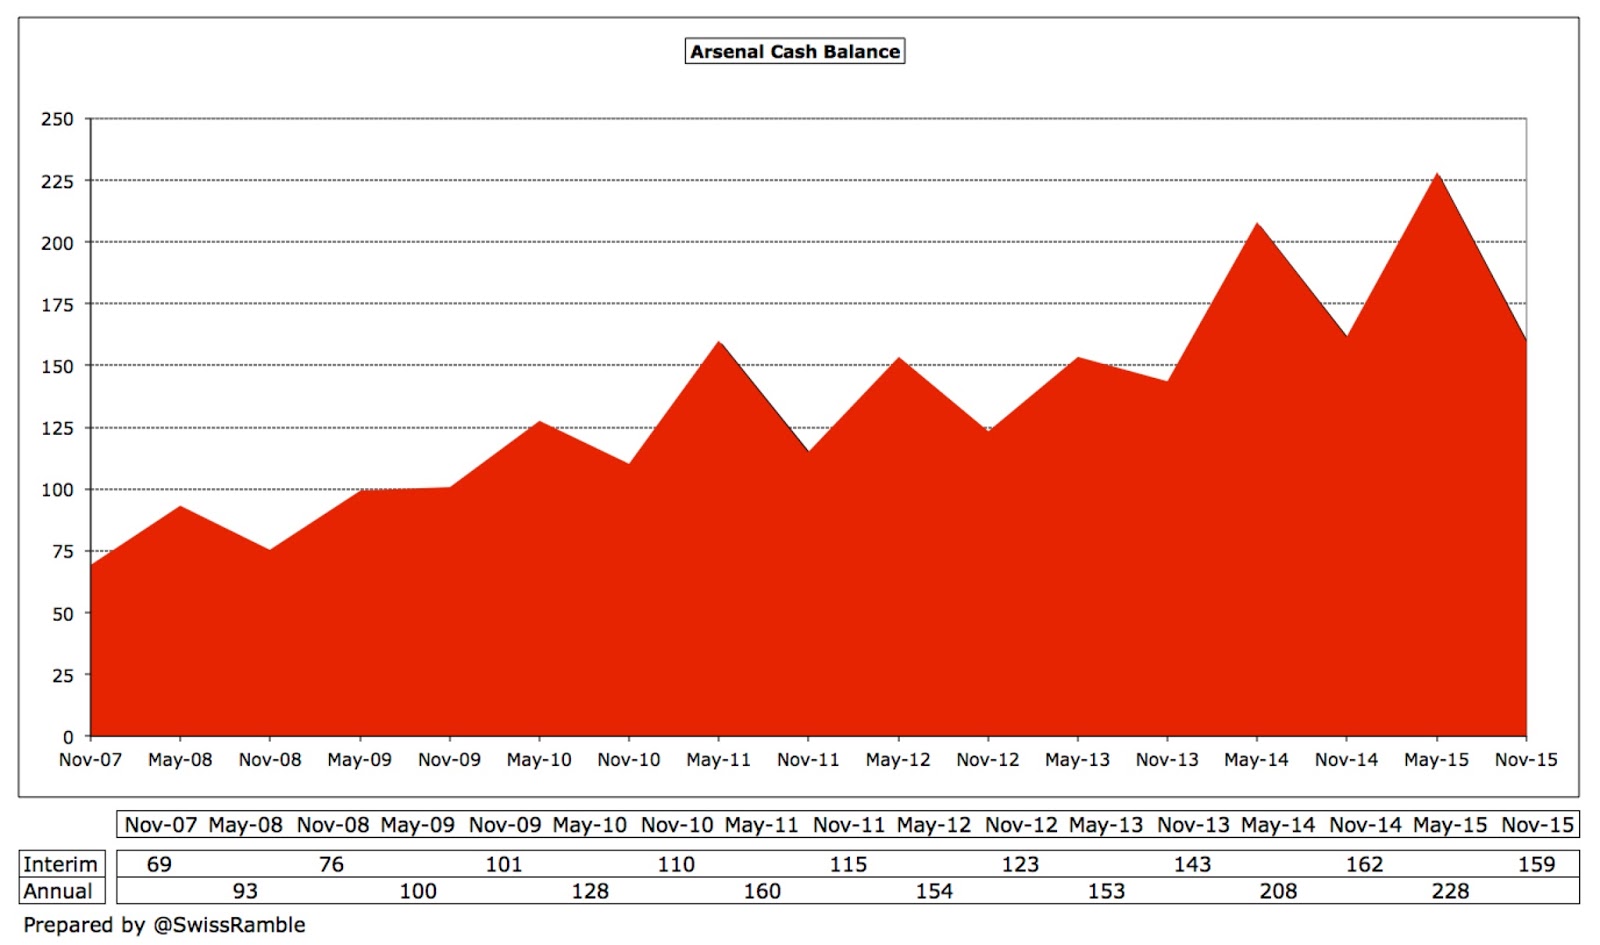Click Annual value 154
This screenshot has height=945, width=1600.
tap(934, 891)
